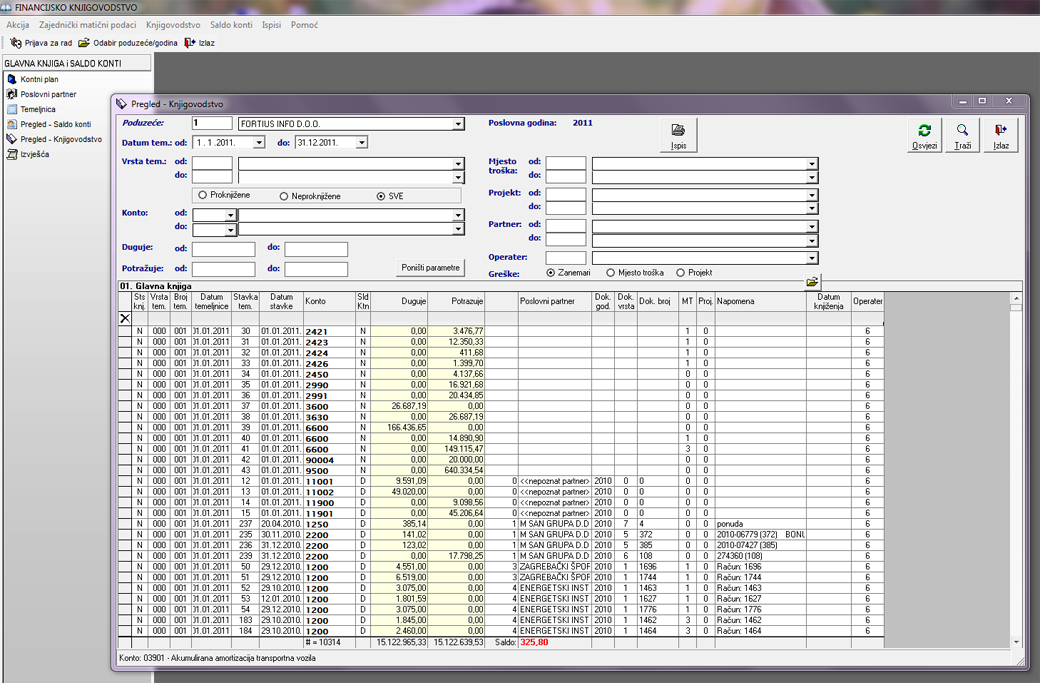The width and height of the screenshot is (1040, 683).
Task: Click the open folder icon above grid
Action: [x=812, y=282]
